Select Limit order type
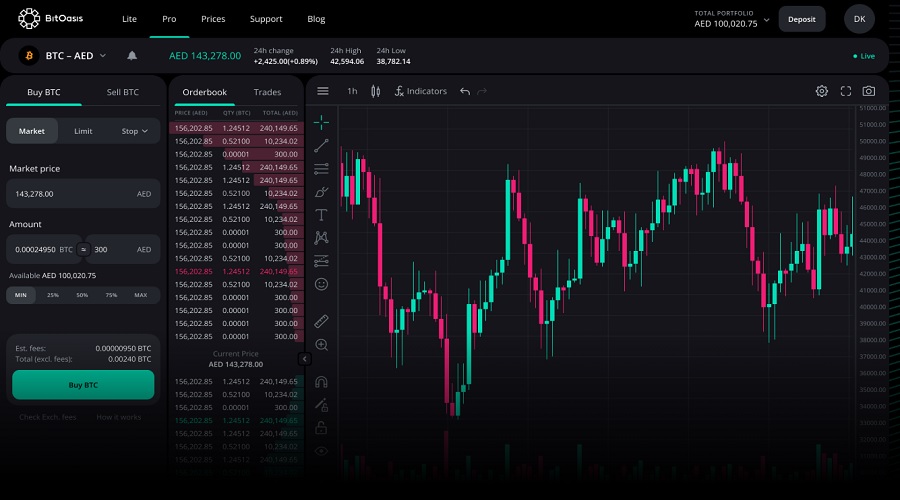The height and width of the screenshot is (500, 900). pyautogui.click(x=83, y=131)
